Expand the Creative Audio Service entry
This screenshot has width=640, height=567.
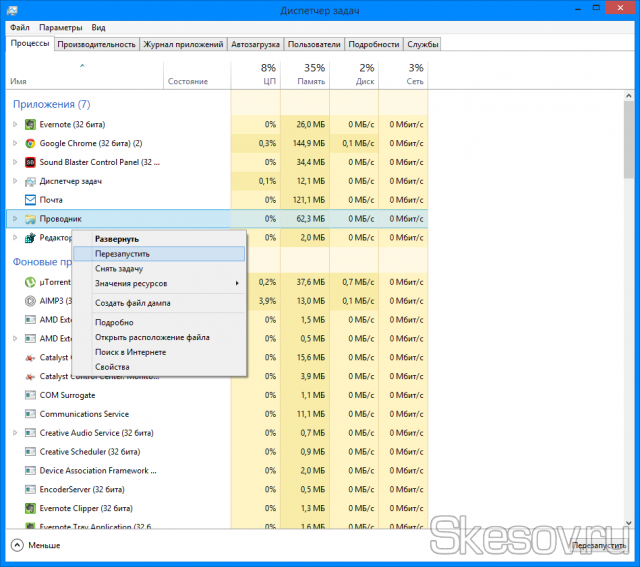click(x=15, y=433)
